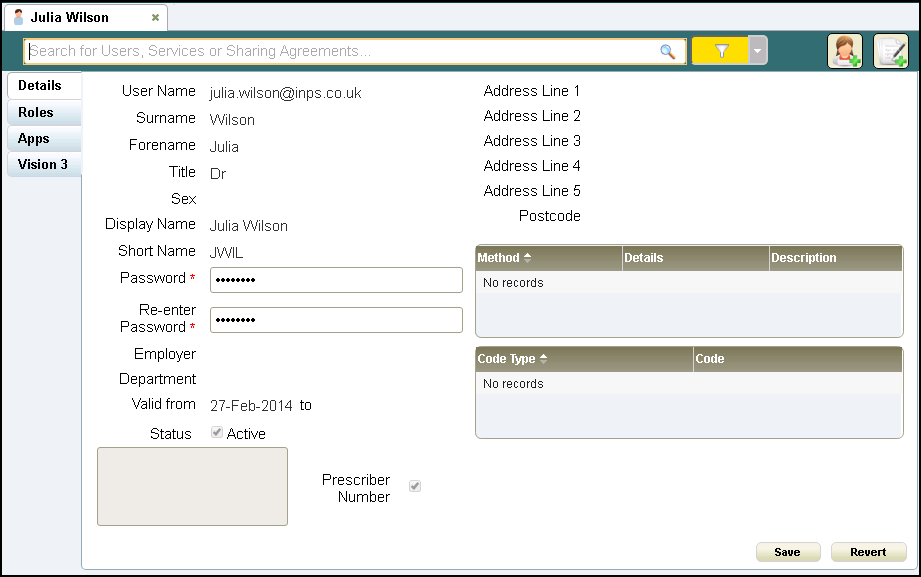Viewport: 921px width, 577px height.
Task: Expand the filter dropdown arrow
Action: coord(758,51)
